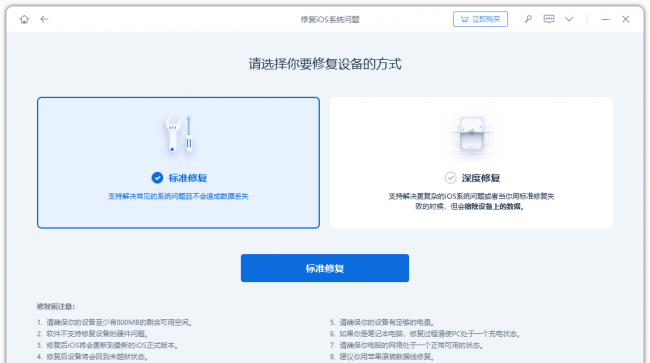Click note 5 about sufficient battery
Viewport: 650px width, 363px height.
pos(382,322)
